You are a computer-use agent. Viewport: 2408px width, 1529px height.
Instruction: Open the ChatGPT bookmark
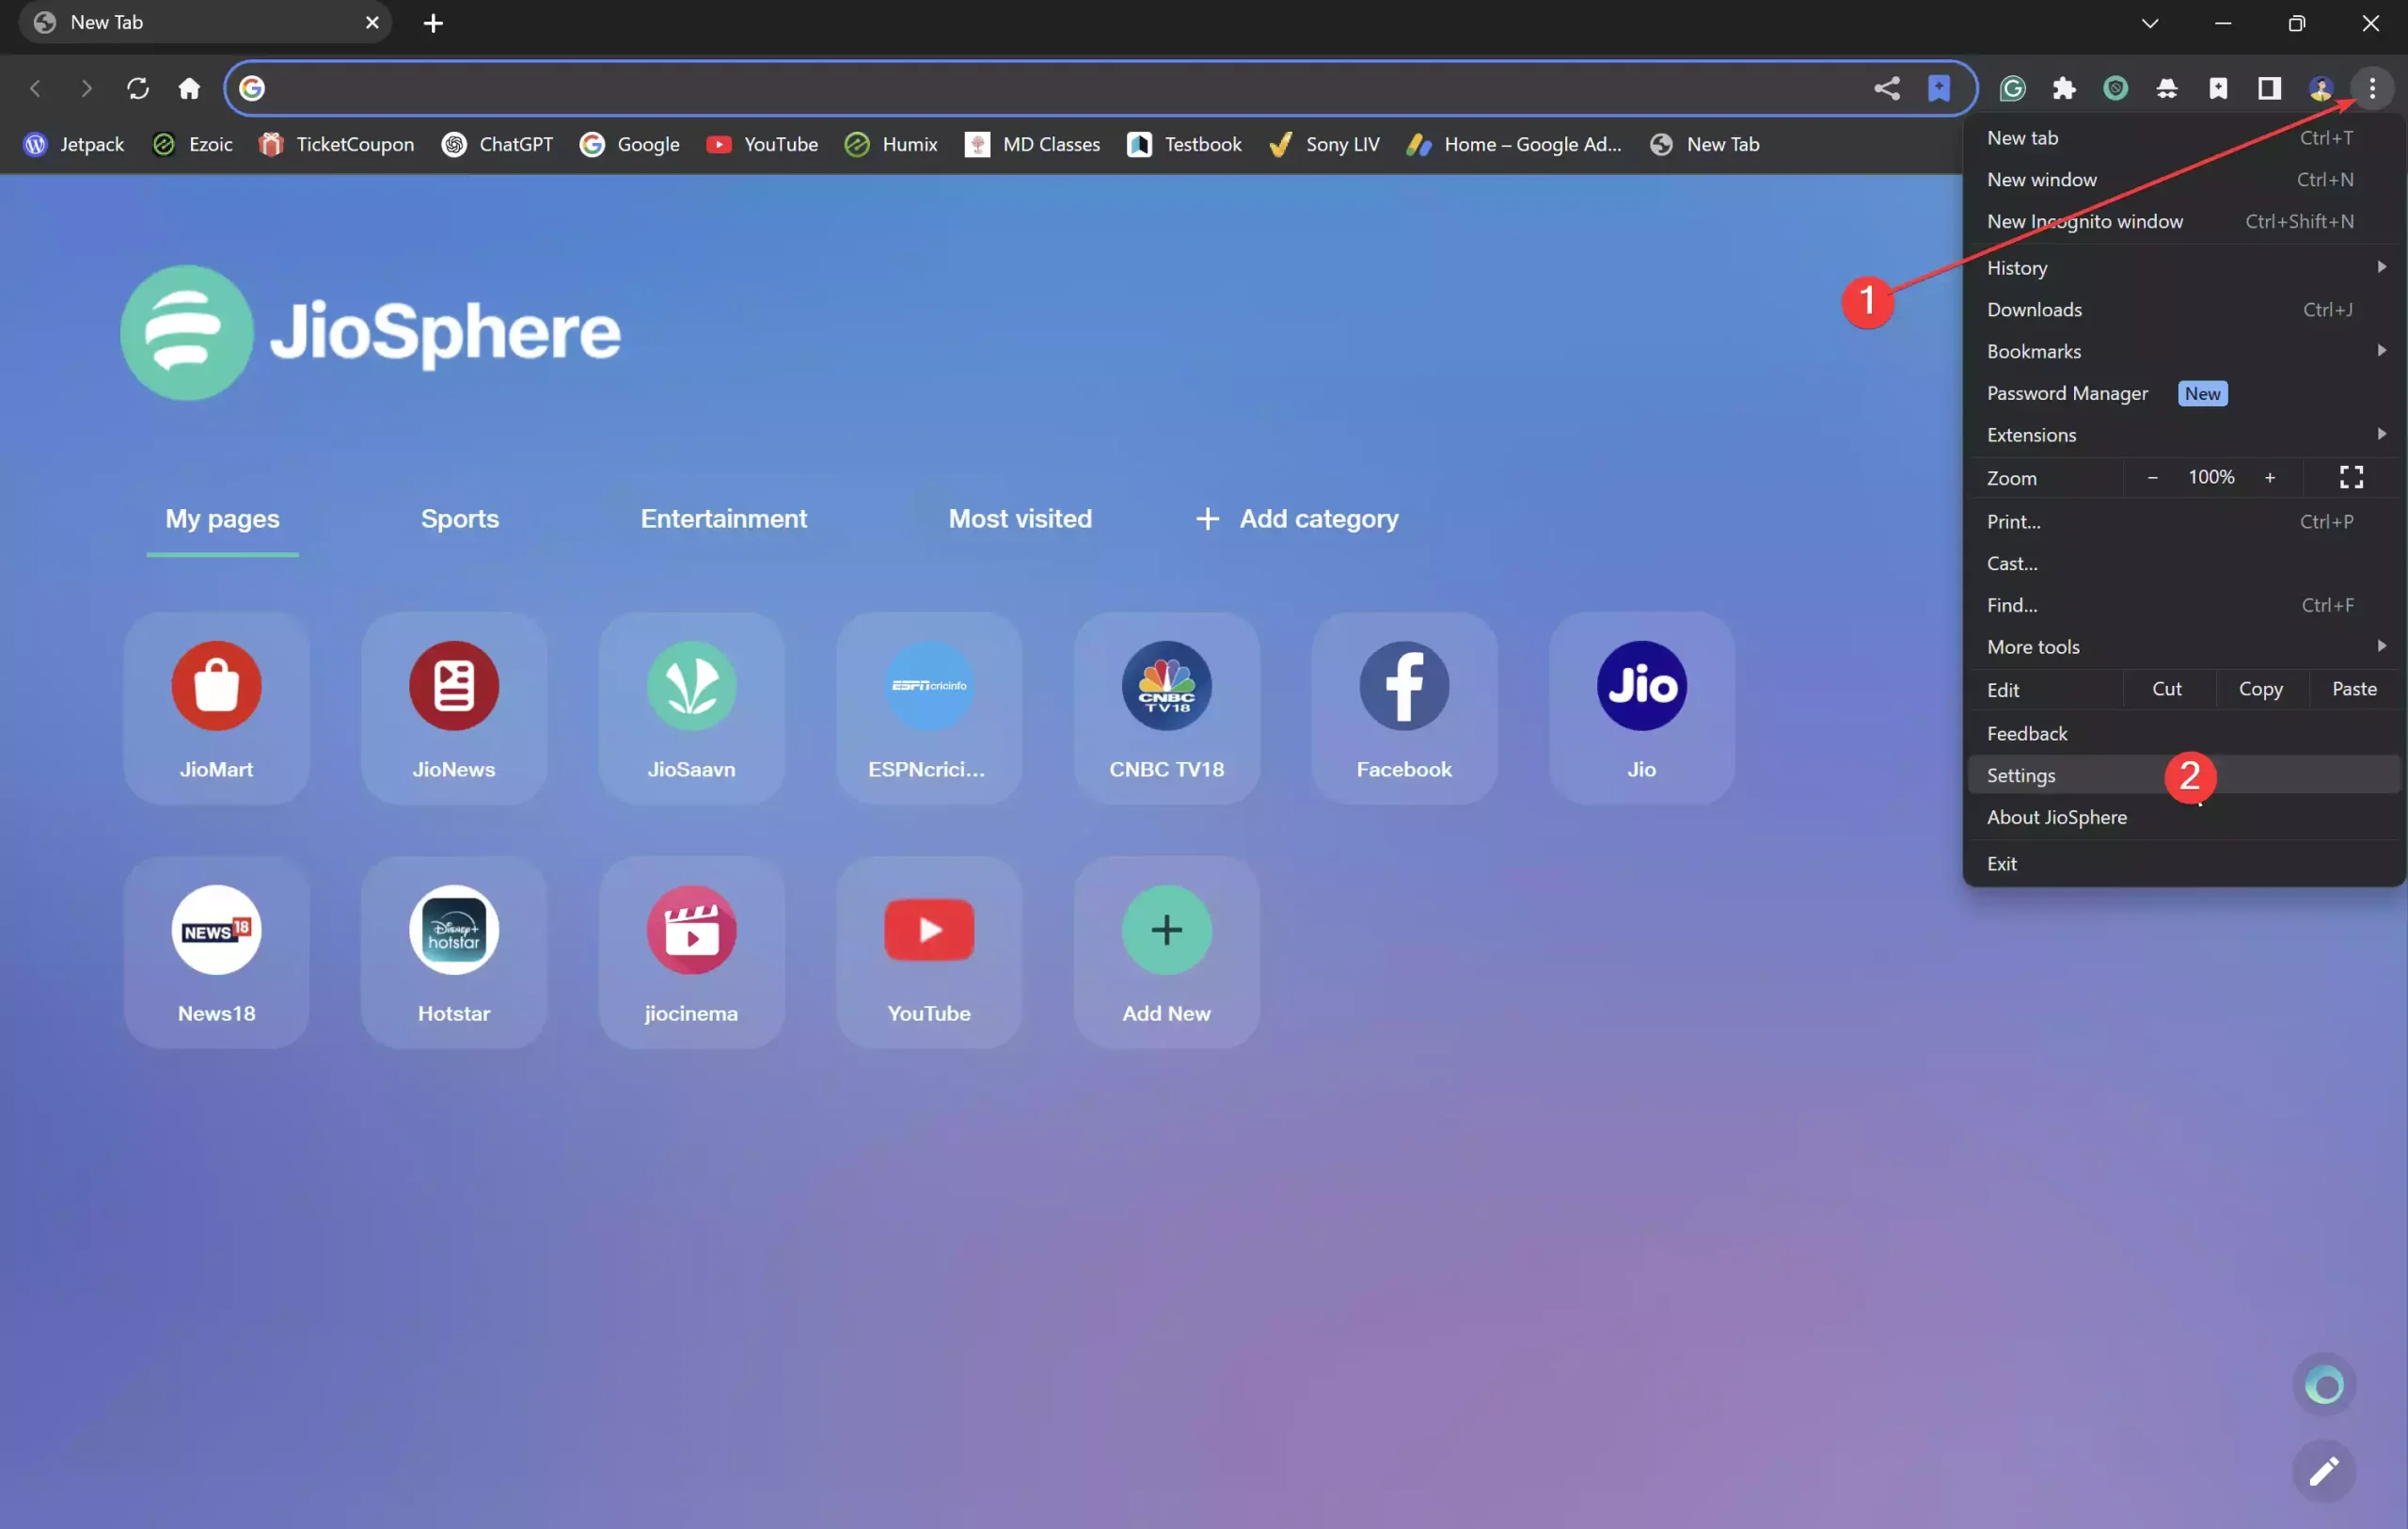[497, 144]
